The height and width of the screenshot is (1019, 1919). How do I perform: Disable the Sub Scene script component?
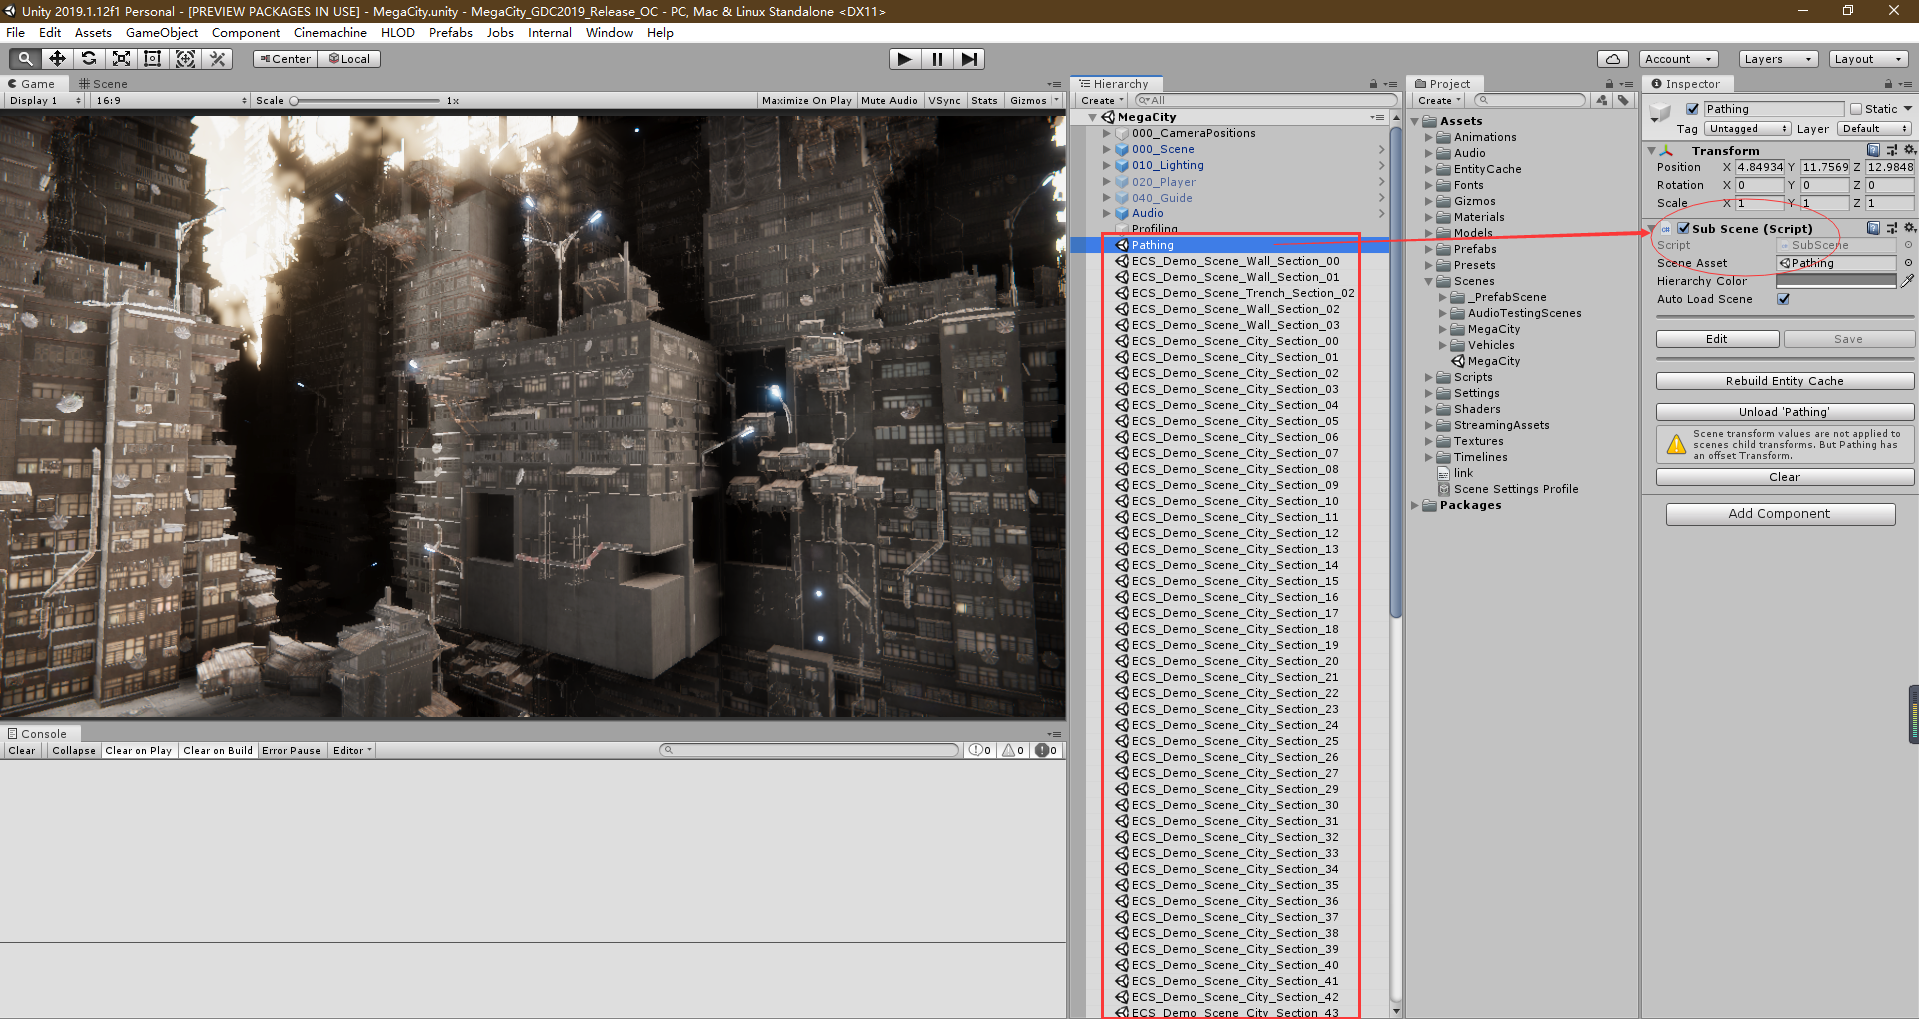click(x=1683, y=228)
